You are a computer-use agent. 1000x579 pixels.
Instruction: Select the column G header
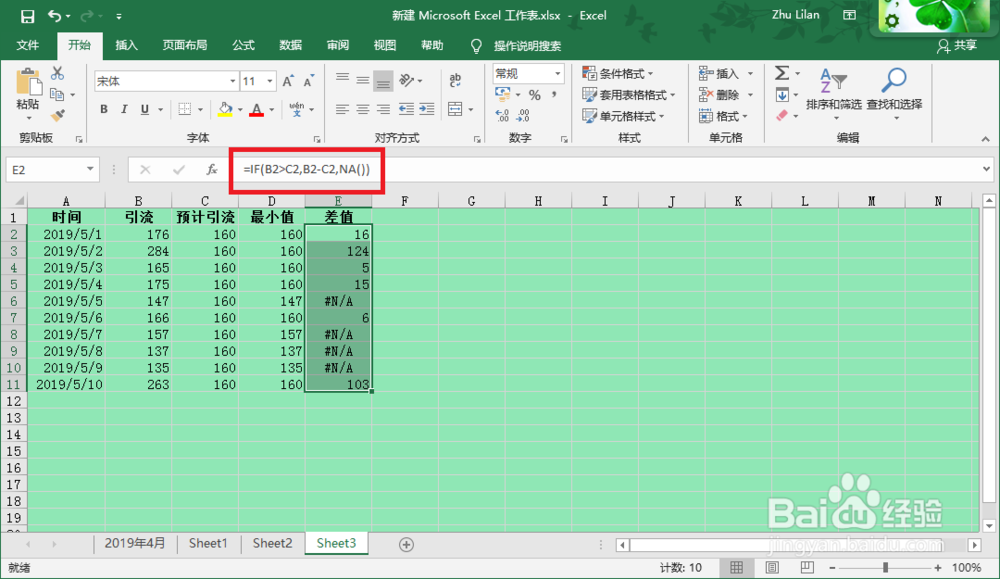tap(471, 202)
